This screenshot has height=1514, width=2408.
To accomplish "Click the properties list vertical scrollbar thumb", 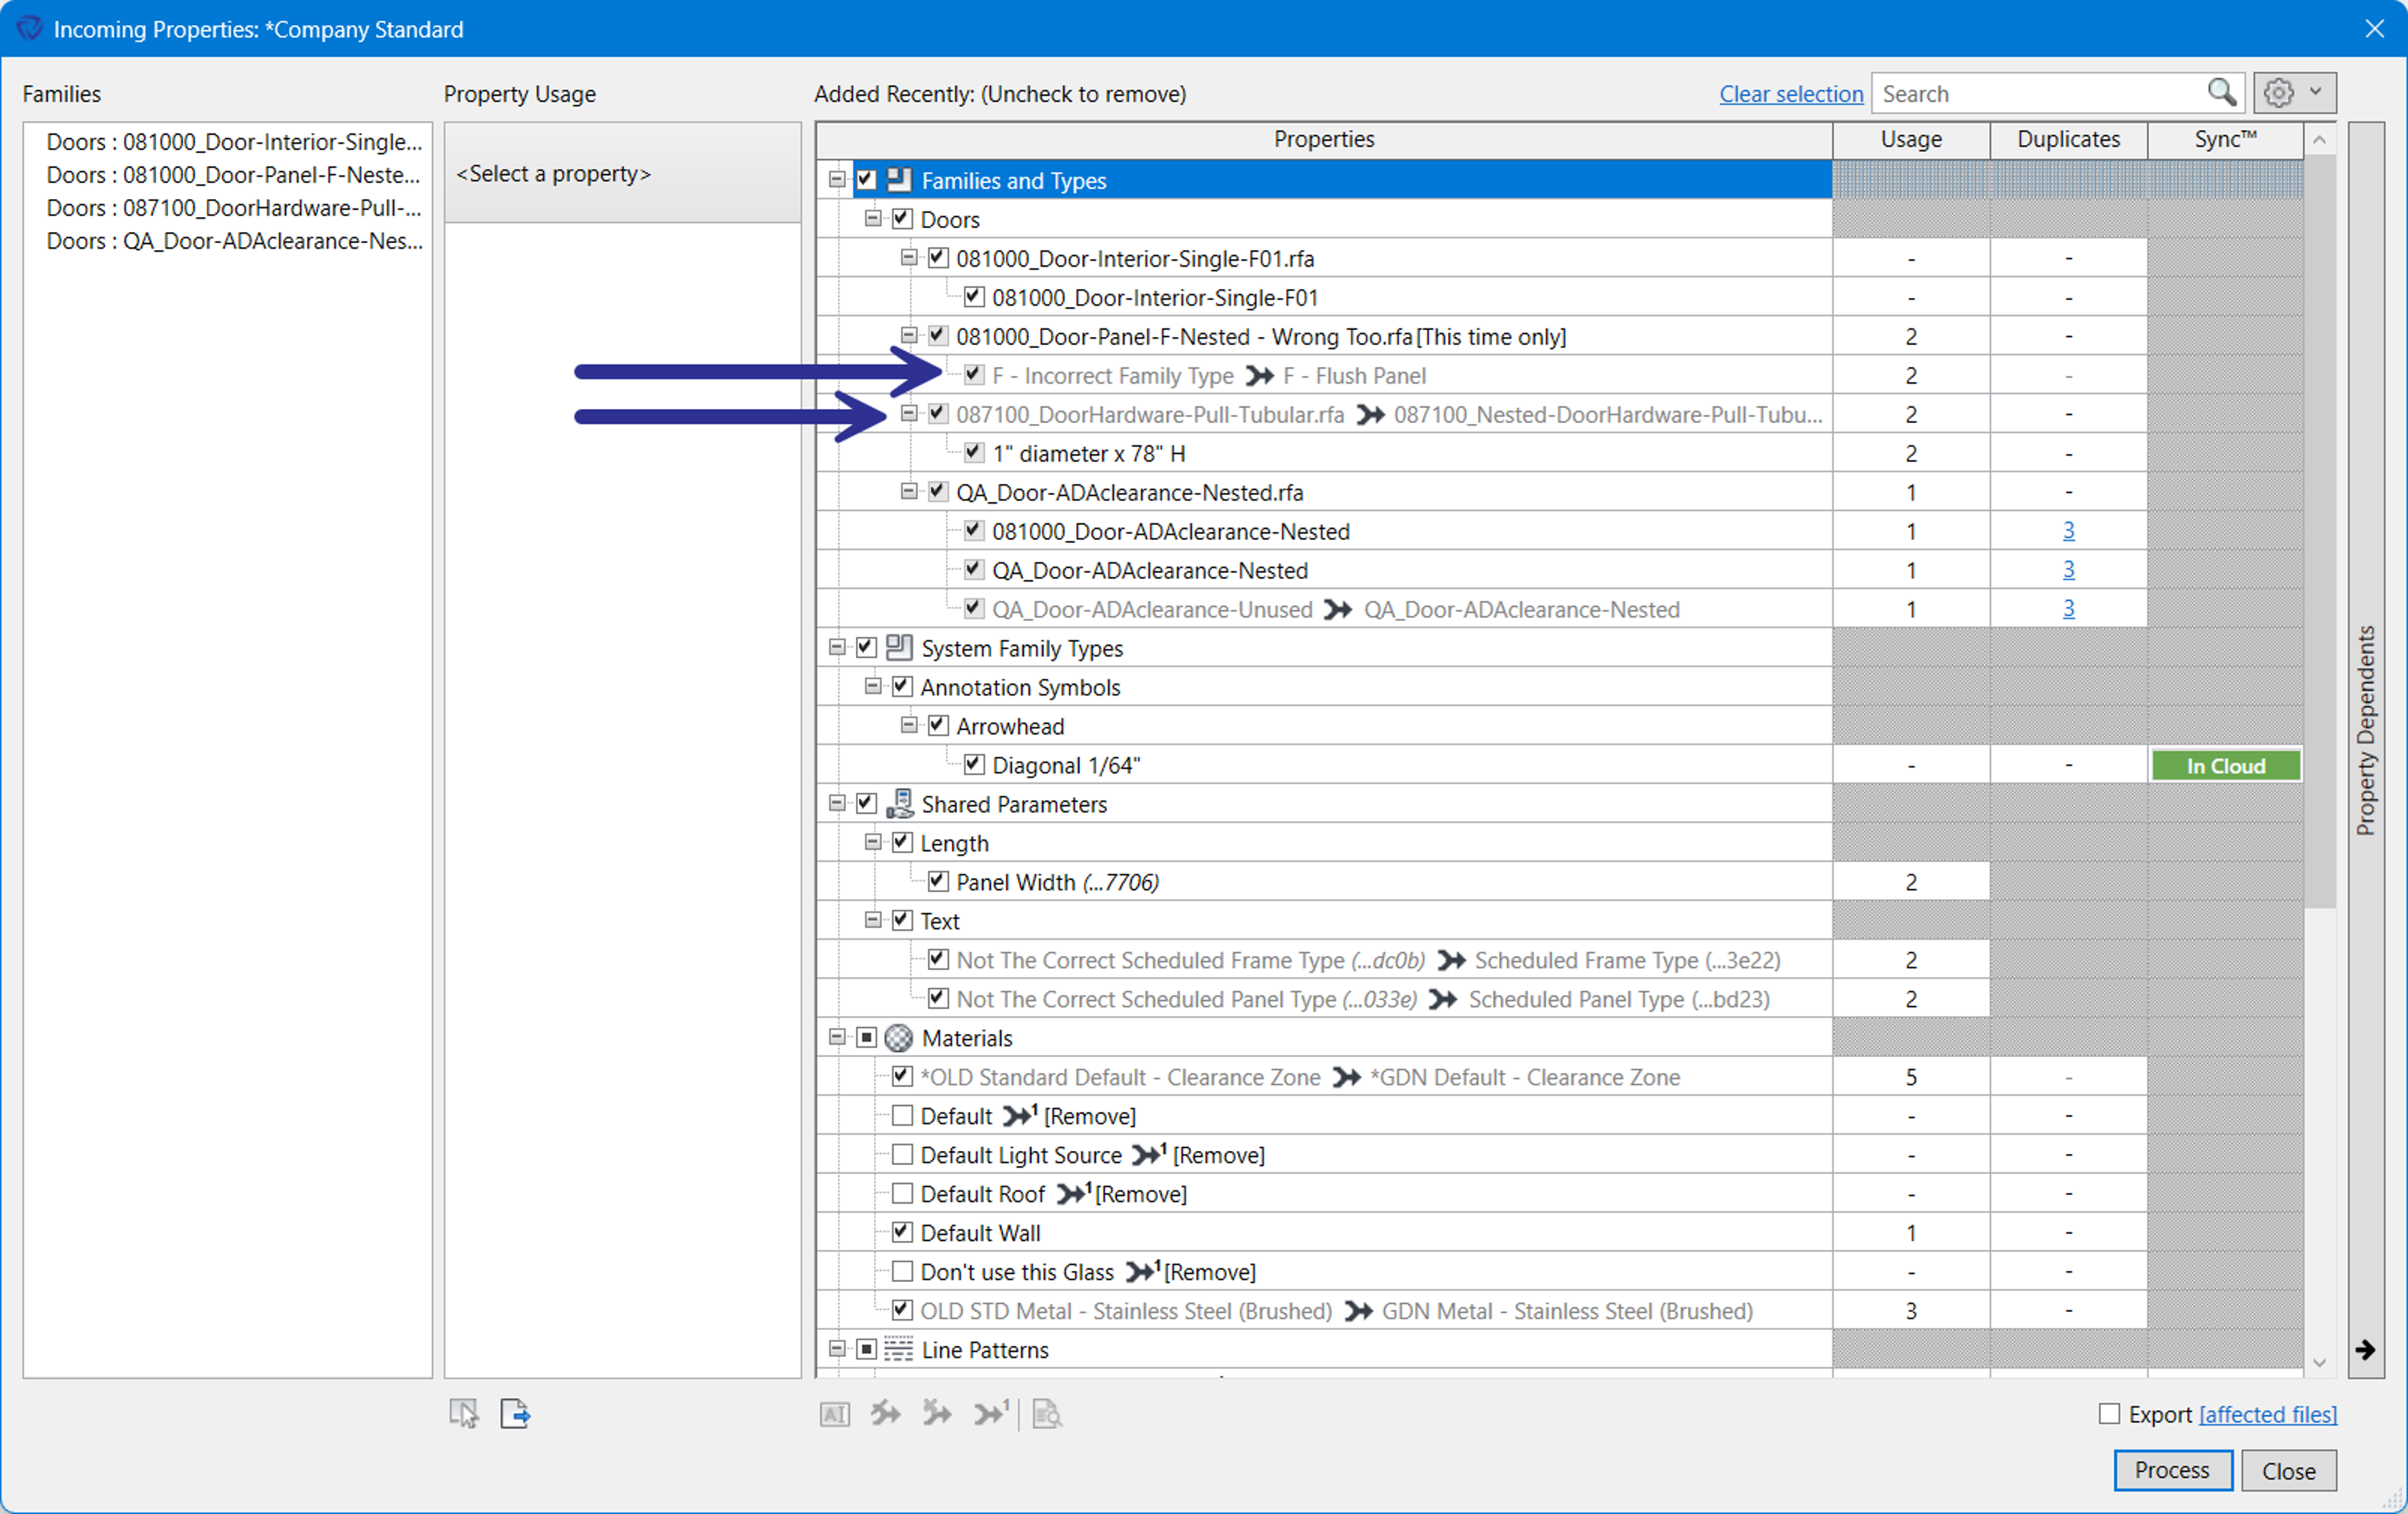I will click(x=2320, y=532).
